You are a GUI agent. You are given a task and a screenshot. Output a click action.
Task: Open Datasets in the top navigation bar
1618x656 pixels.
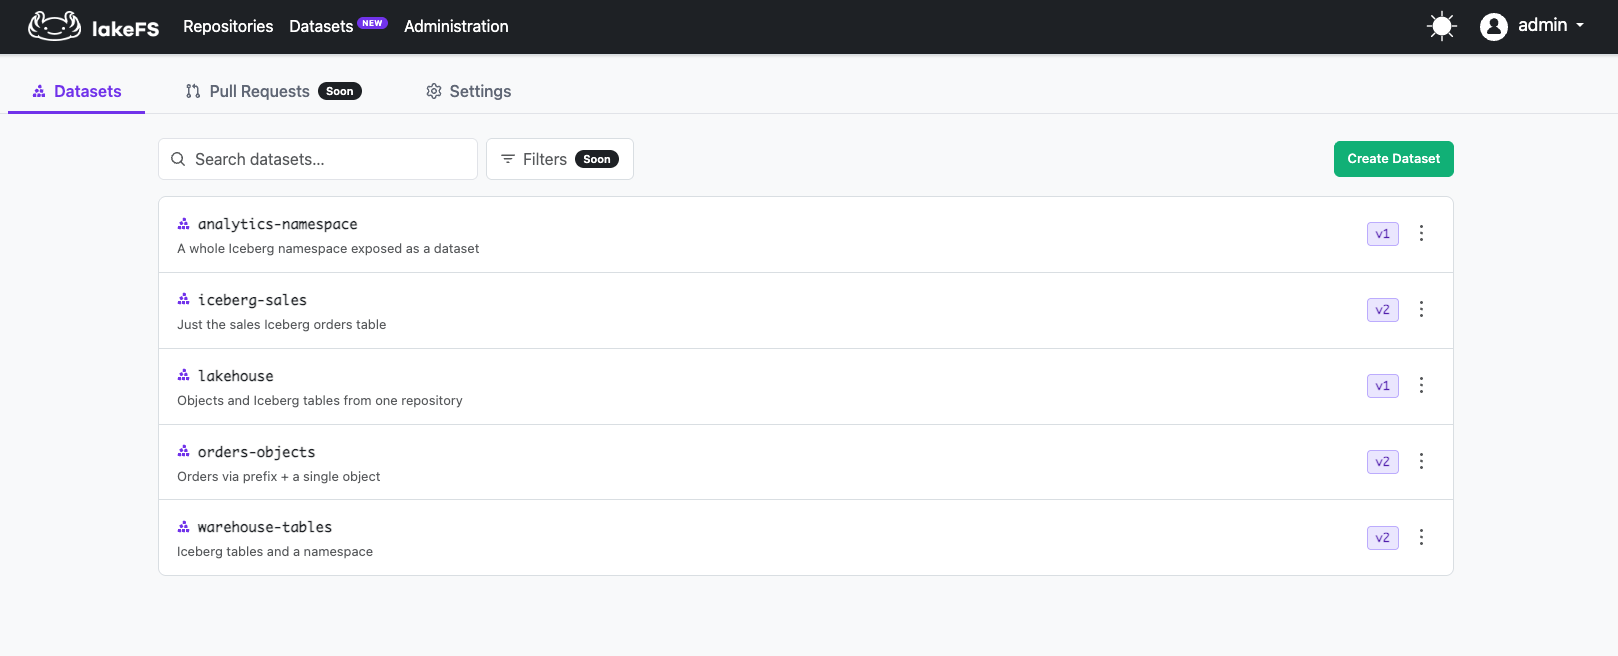pos(321,26)
